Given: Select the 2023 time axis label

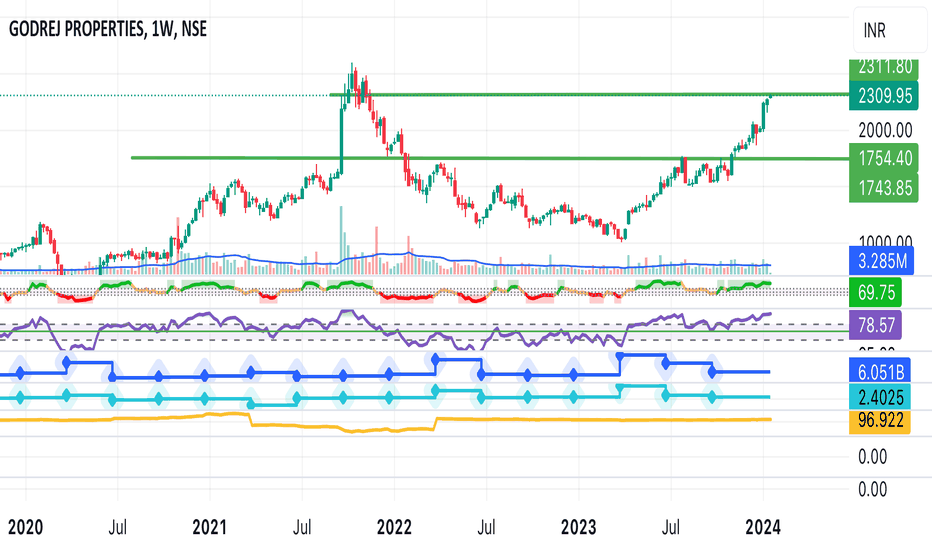Looking at the screenshot, I should 578,527.
